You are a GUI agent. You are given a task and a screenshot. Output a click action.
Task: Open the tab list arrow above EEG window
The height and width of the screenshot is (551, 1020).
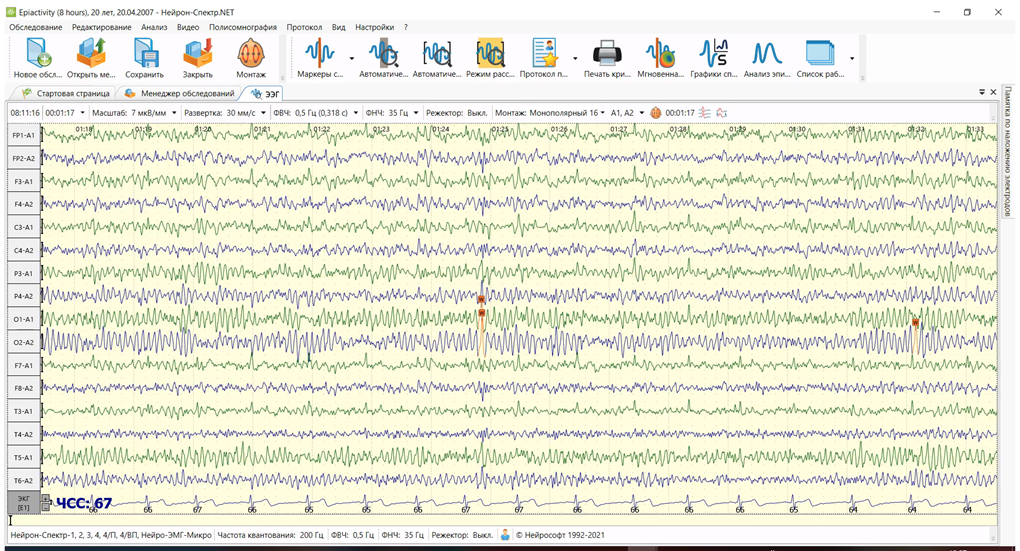pos(982,92)
